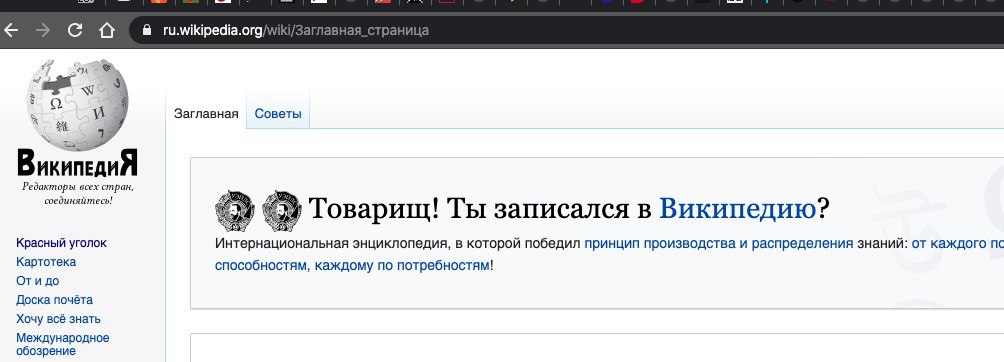
Task: Open Доска почёта in the sidebar
Action: (54, 300)
